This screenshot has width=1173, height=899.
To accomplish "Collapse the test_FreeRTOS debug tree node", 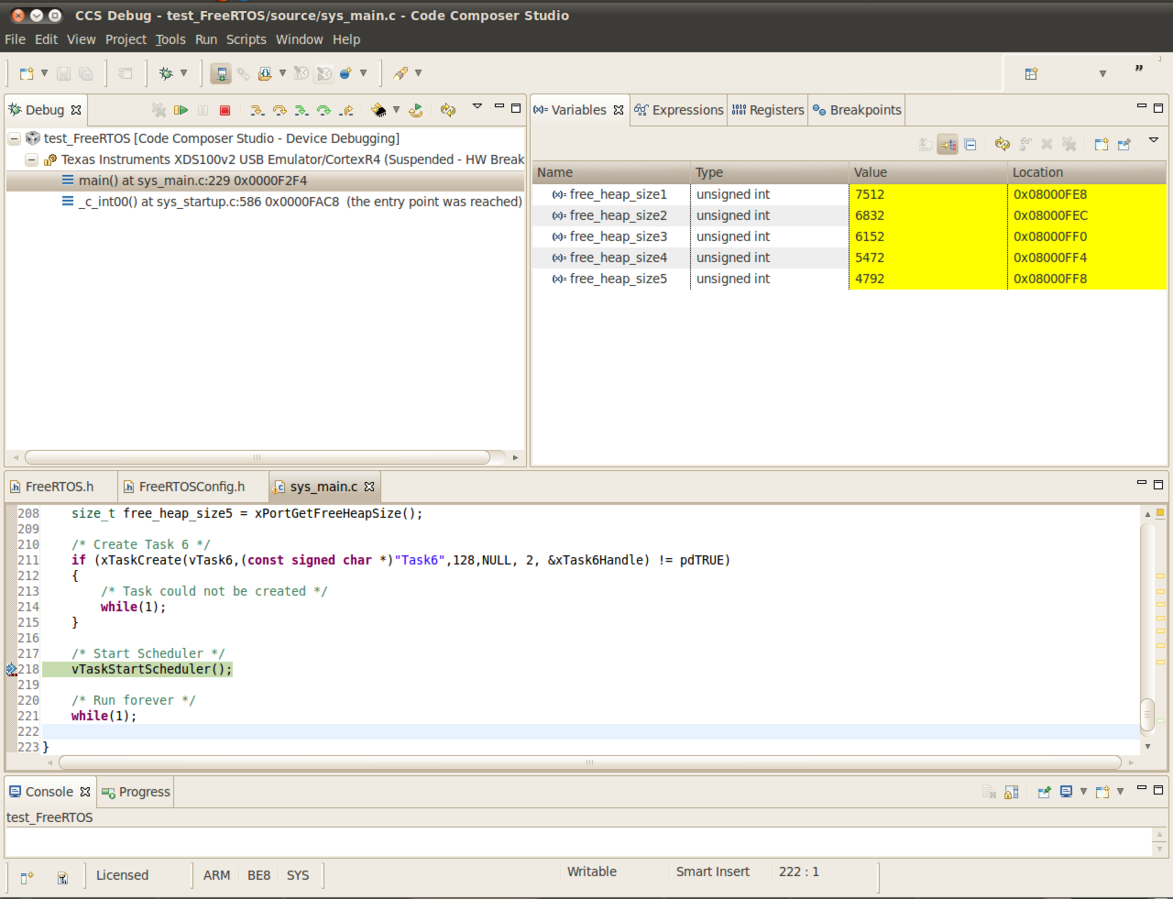I will click(14, 139).
